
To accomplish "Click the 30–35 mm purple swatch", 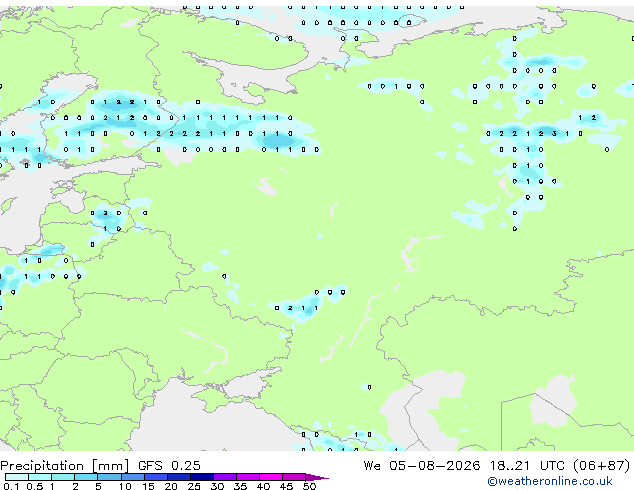I will coord(225,477).
